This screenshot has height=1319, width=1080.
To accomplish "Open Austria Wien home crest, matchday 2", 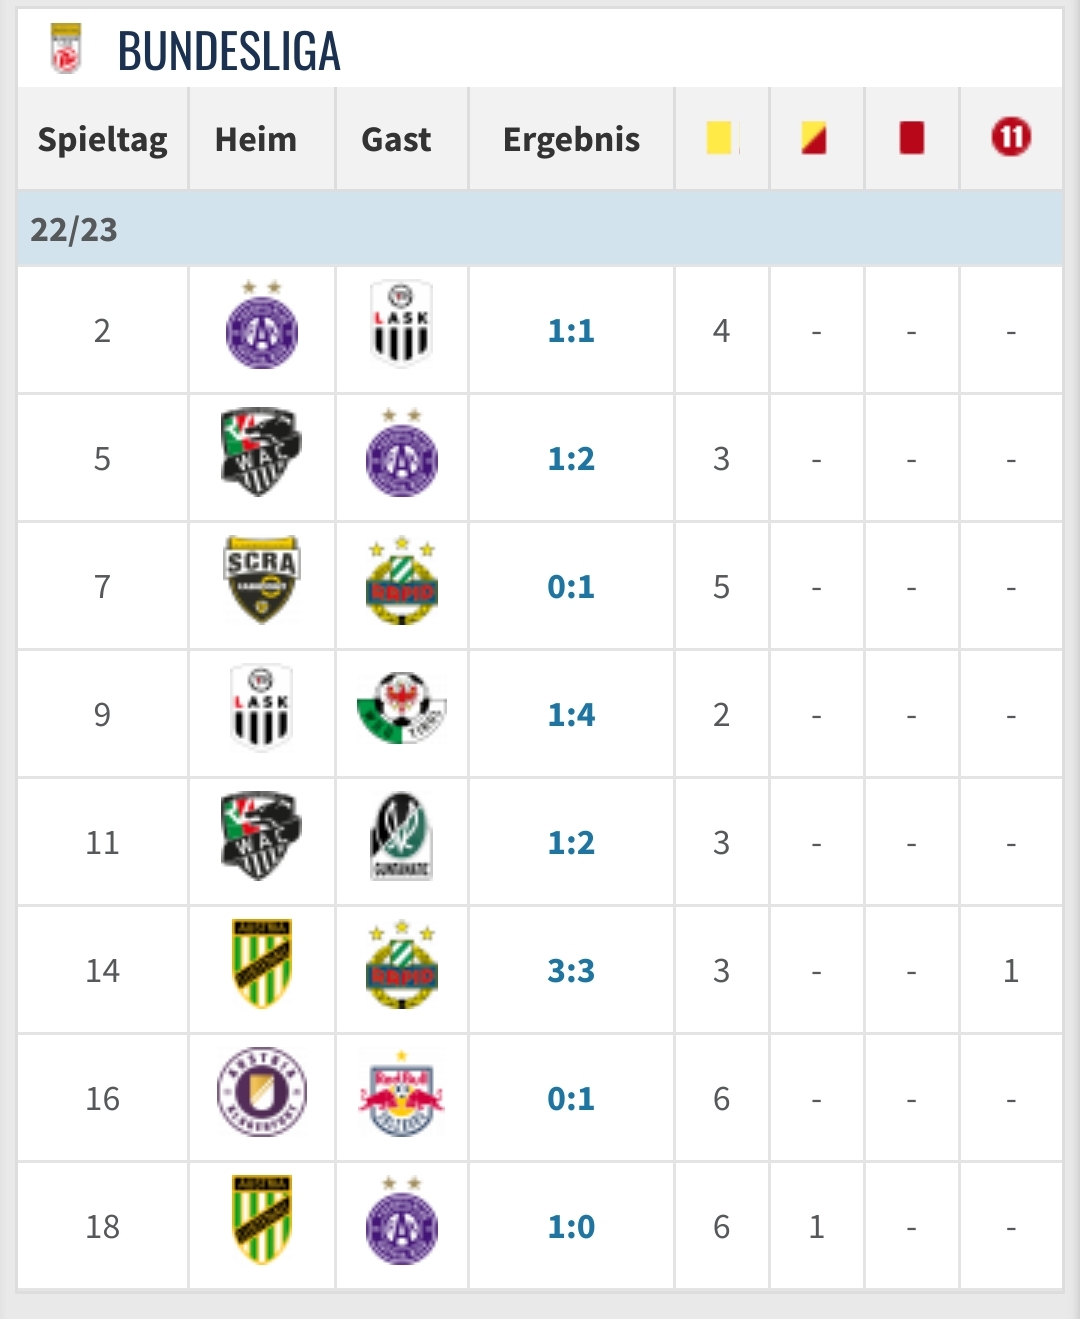I will [x=262, y=326].
